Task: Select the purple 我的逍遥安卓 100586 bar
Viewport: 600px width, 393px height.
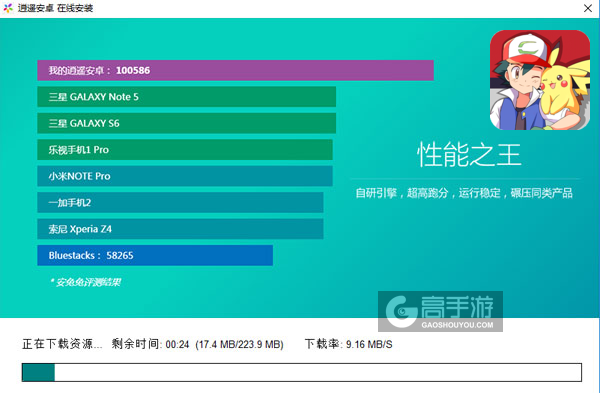Action: [x=235, y=70]
